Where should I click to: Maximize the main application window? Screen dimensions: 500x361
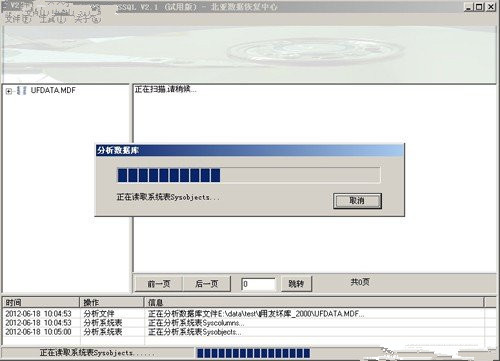click(x=479, y=7)
